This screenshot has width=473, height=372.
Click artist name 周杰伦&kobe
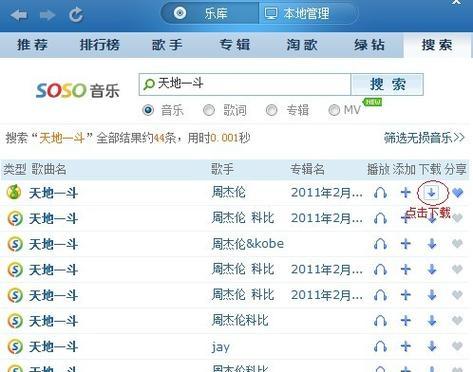[x=248, y=244]
